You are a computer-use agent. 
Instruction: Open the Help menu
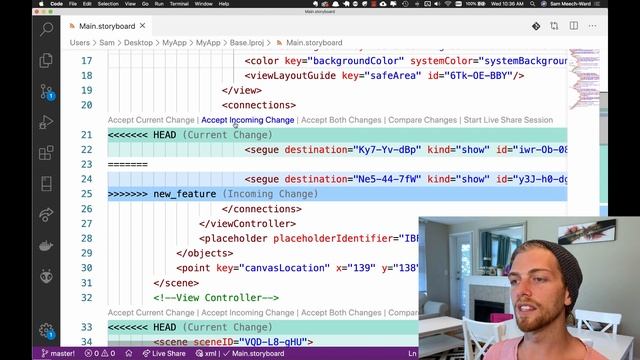[224, 4]
